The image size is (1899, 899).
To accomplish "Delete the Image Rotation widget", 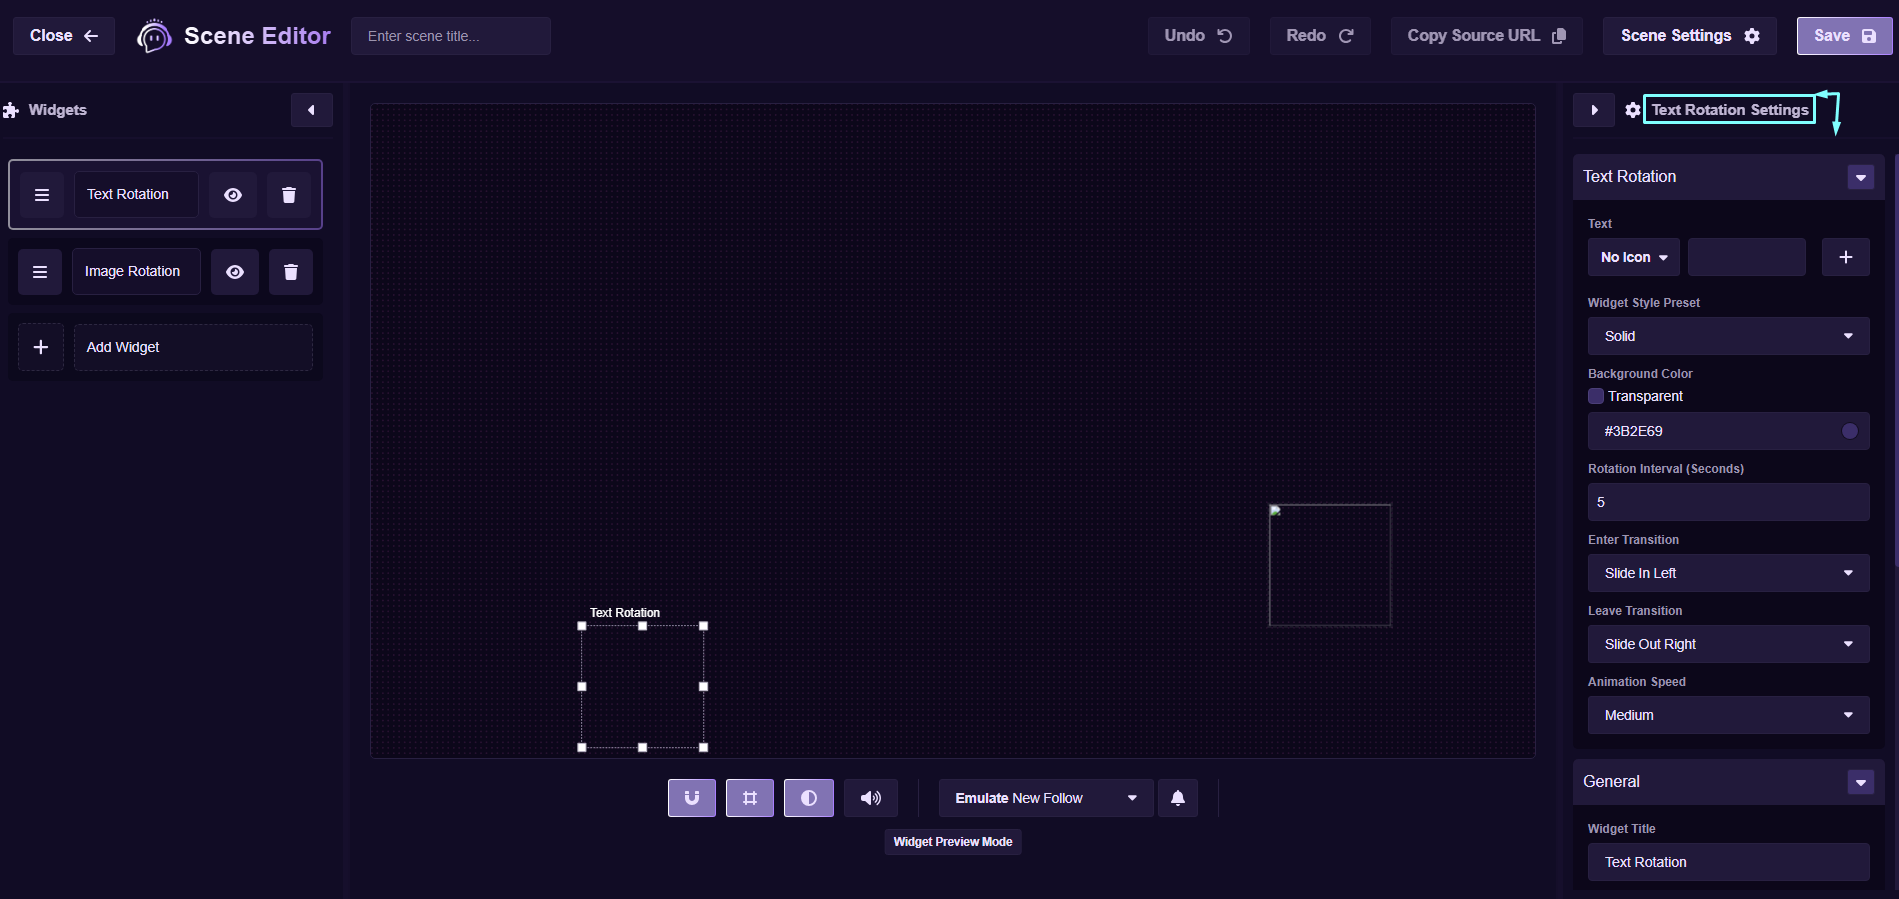I will tap(291, 272).
